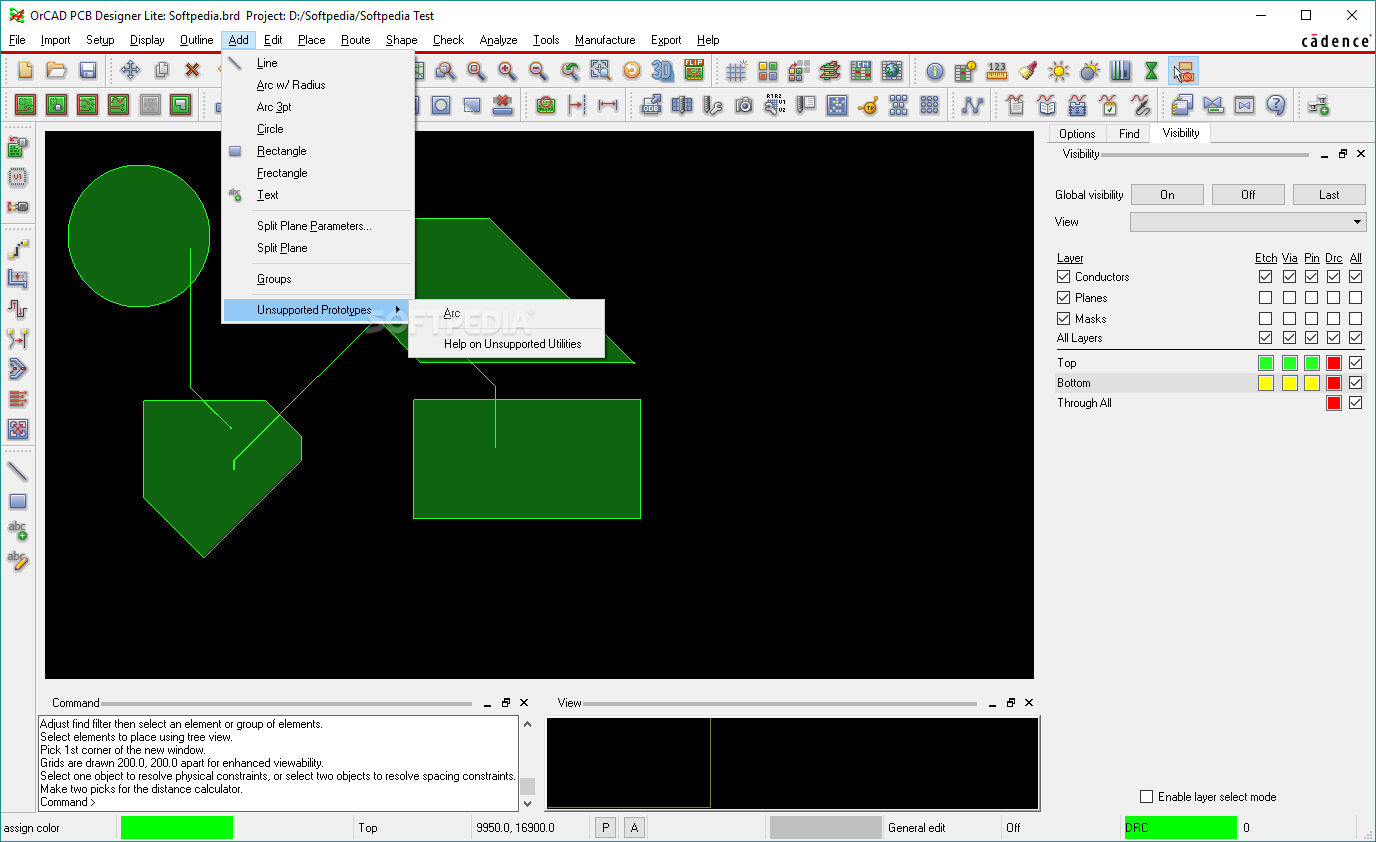Select the Add Line tool in left sidebar
The height and width of the screenshot is (842, 1376).
(x=18, y=471)
